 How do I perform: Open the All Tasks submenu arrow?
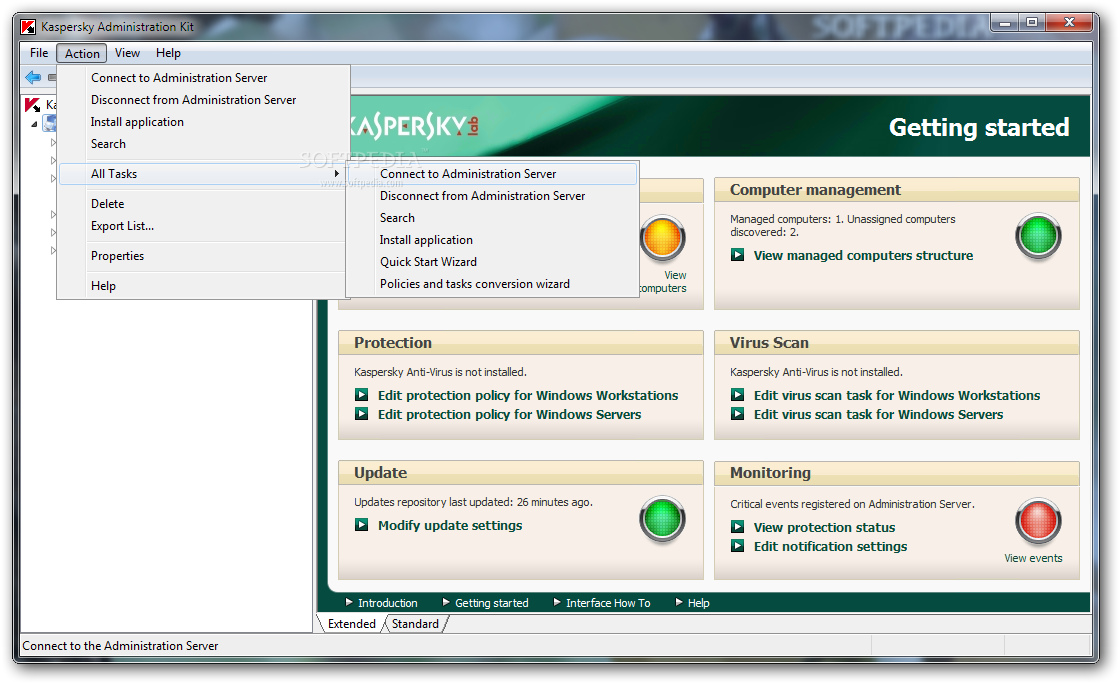(x=336, y=173)
